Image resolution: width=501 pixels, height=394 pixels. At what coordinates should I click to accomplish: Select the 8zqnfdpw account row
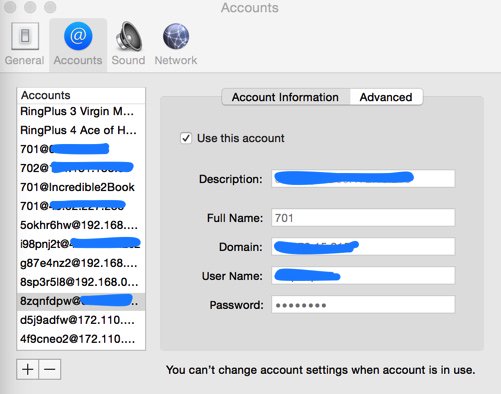point(81,301)
